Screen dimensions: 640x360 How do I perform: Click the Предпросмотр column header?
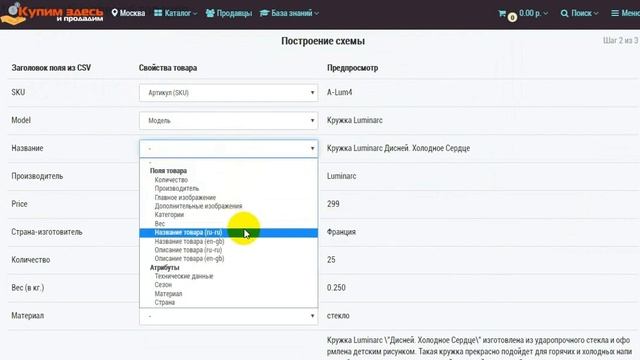[352, 68]
